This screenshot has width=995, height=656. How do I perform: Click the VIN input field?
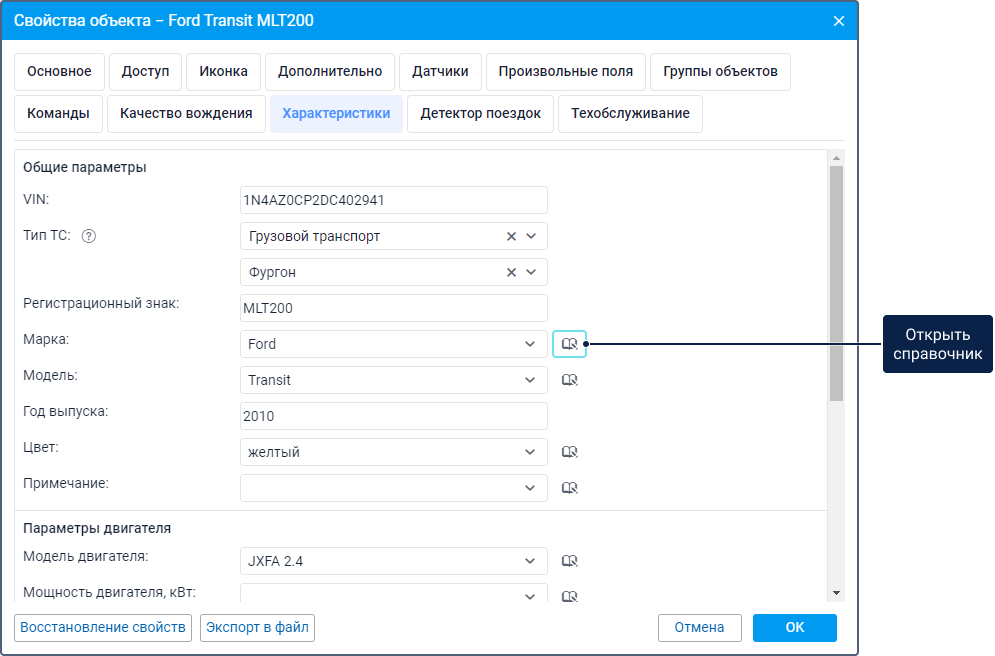coord(394,200)
